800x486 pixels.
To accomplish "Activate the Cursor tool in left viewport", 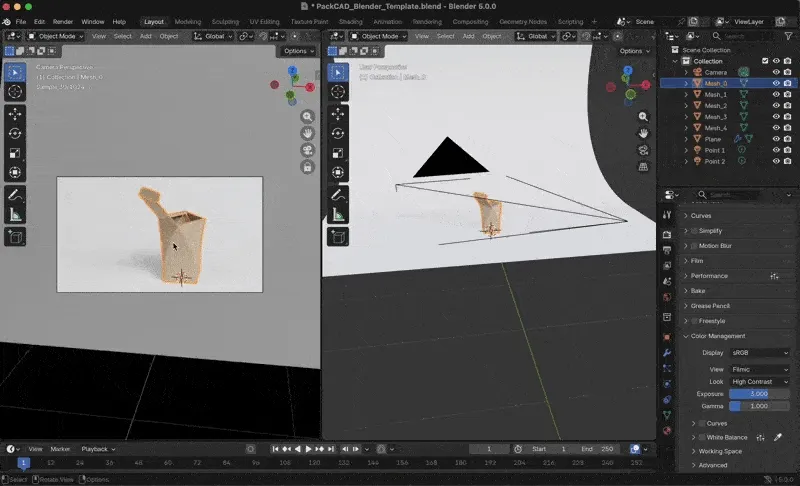I will 15,91.
